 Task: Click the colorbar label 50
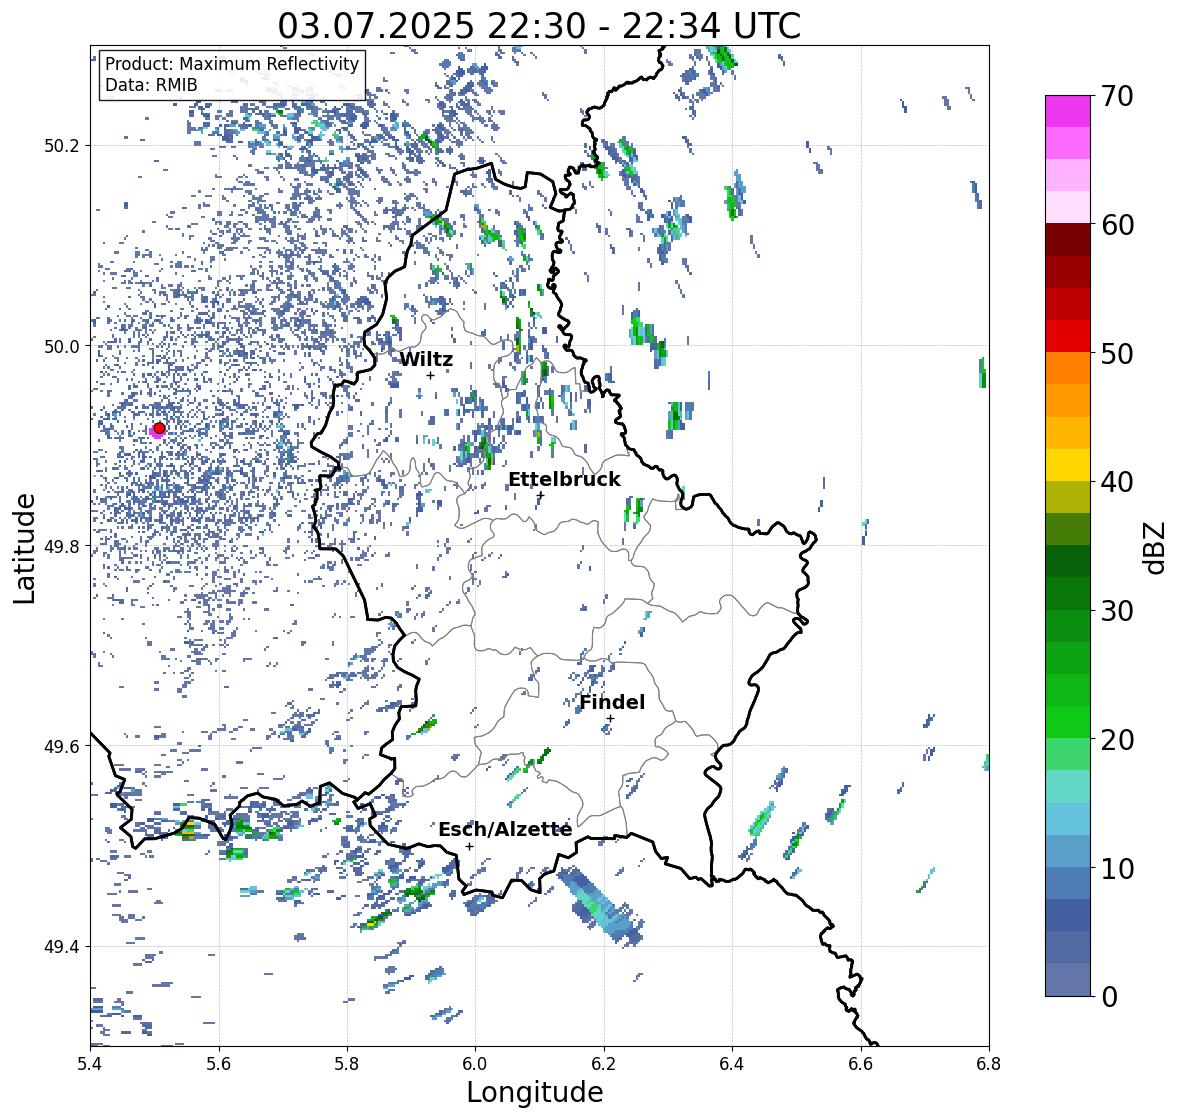click(1117, 353)
